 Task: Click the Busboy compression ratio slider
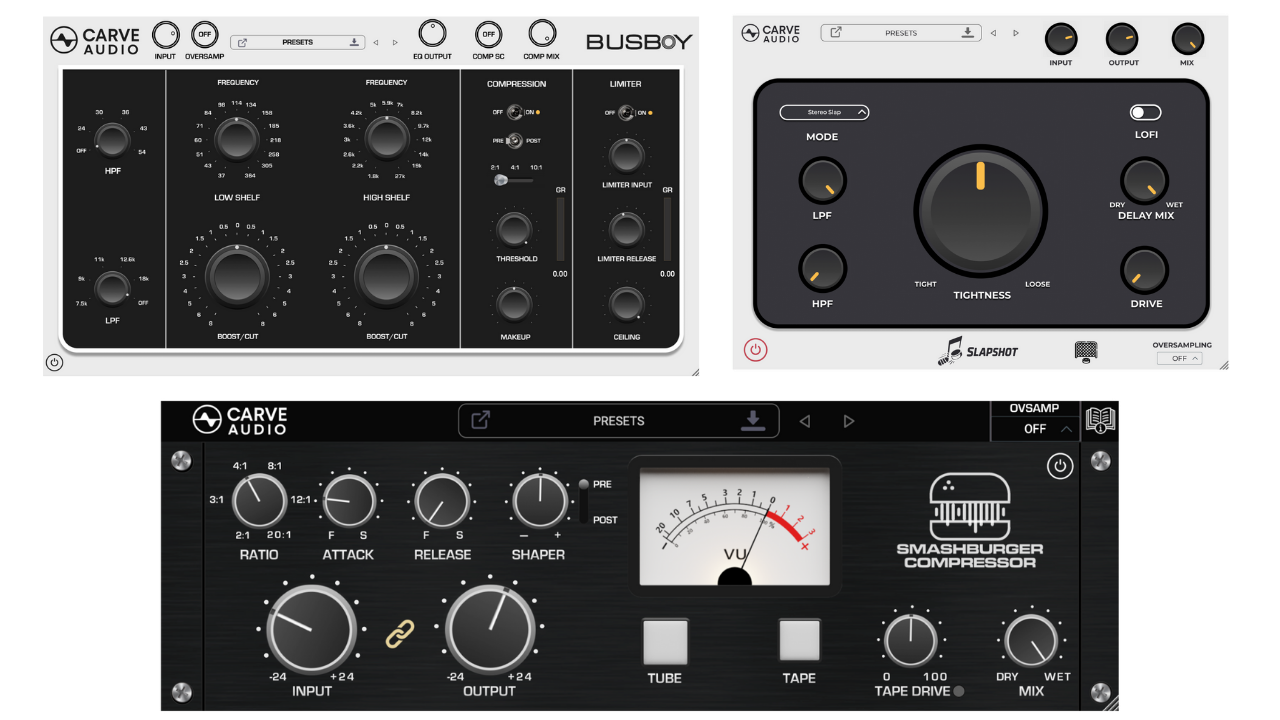(x=502, y=180)
